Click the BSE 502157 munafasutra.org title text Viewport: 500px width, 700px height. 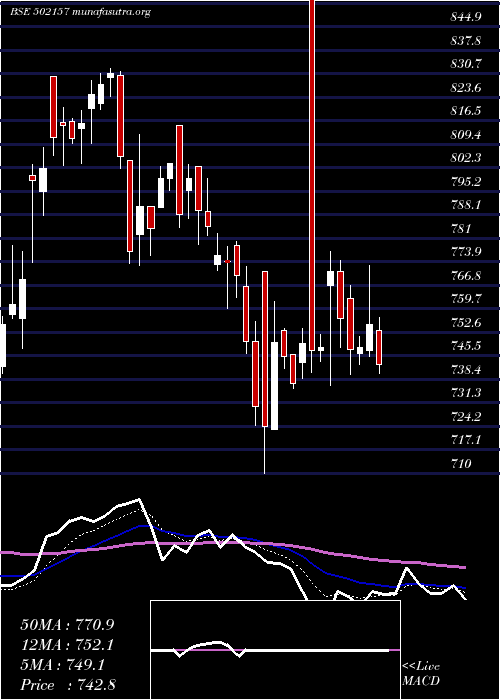(x=80, y=12)
